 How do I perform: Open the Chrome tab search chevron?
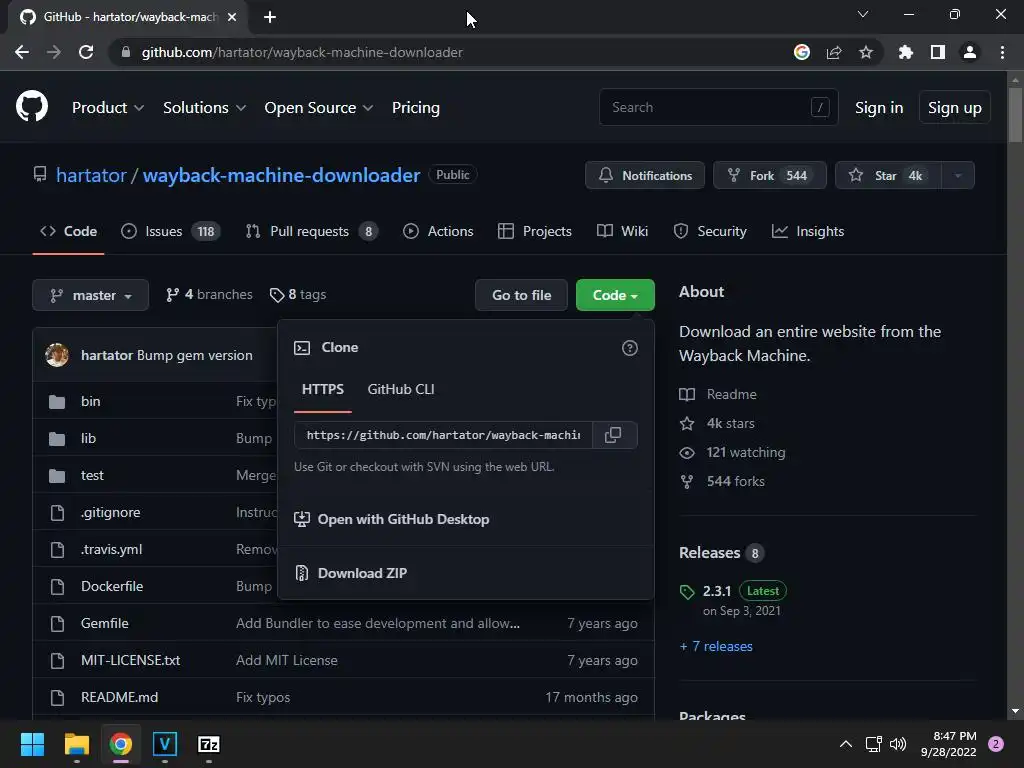[863, 14]
